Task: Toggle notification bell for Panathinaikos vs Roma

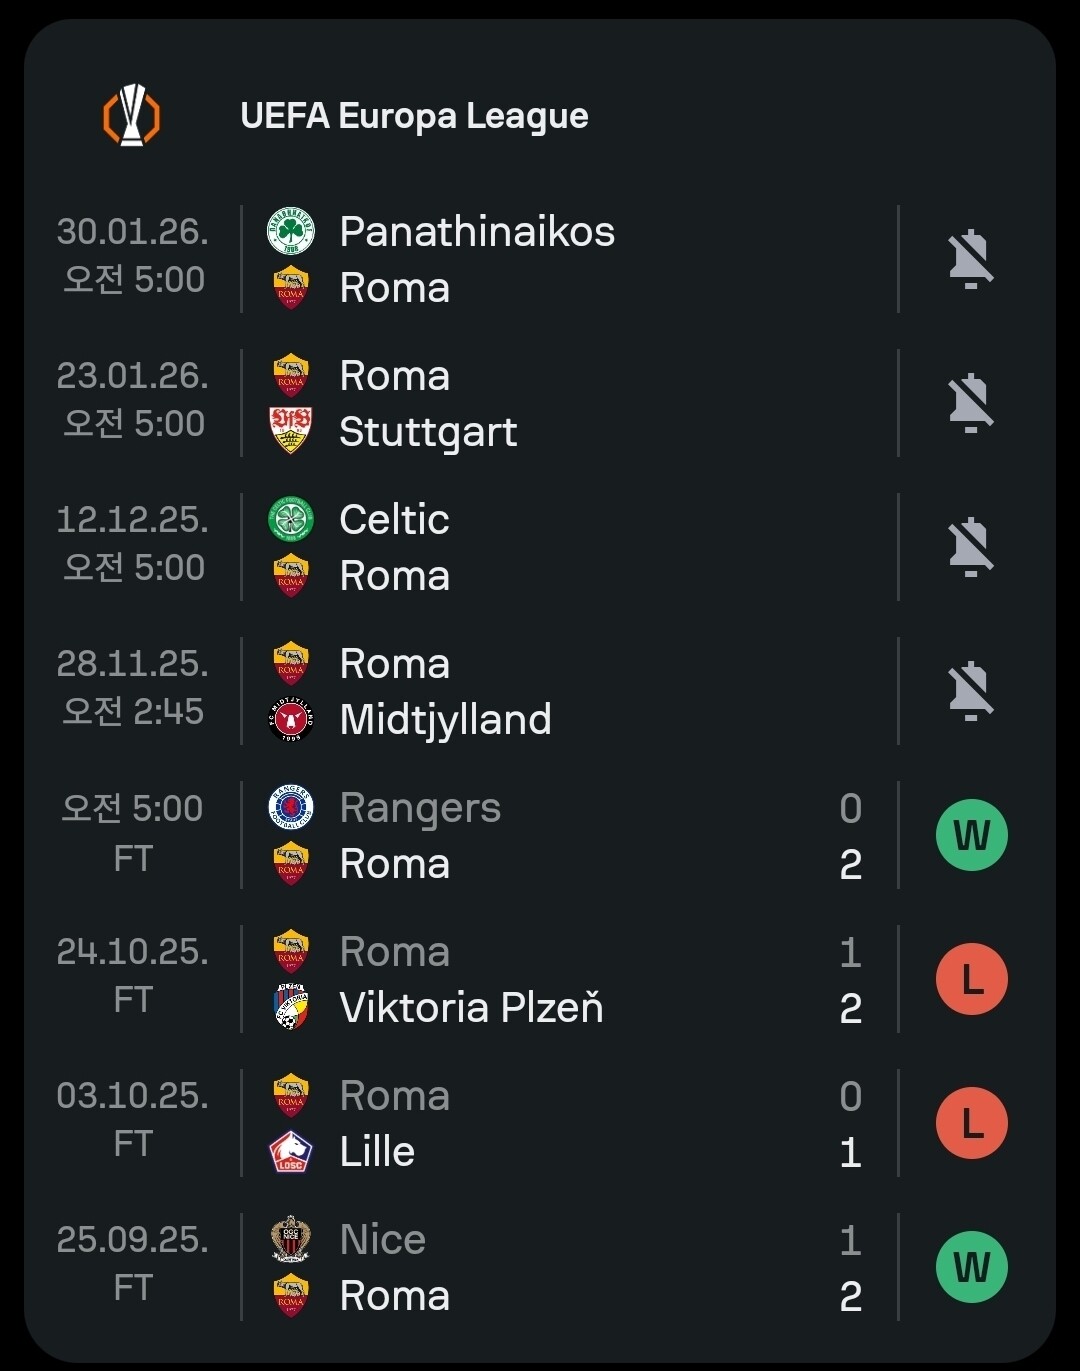Action: (x=970, y=259)
